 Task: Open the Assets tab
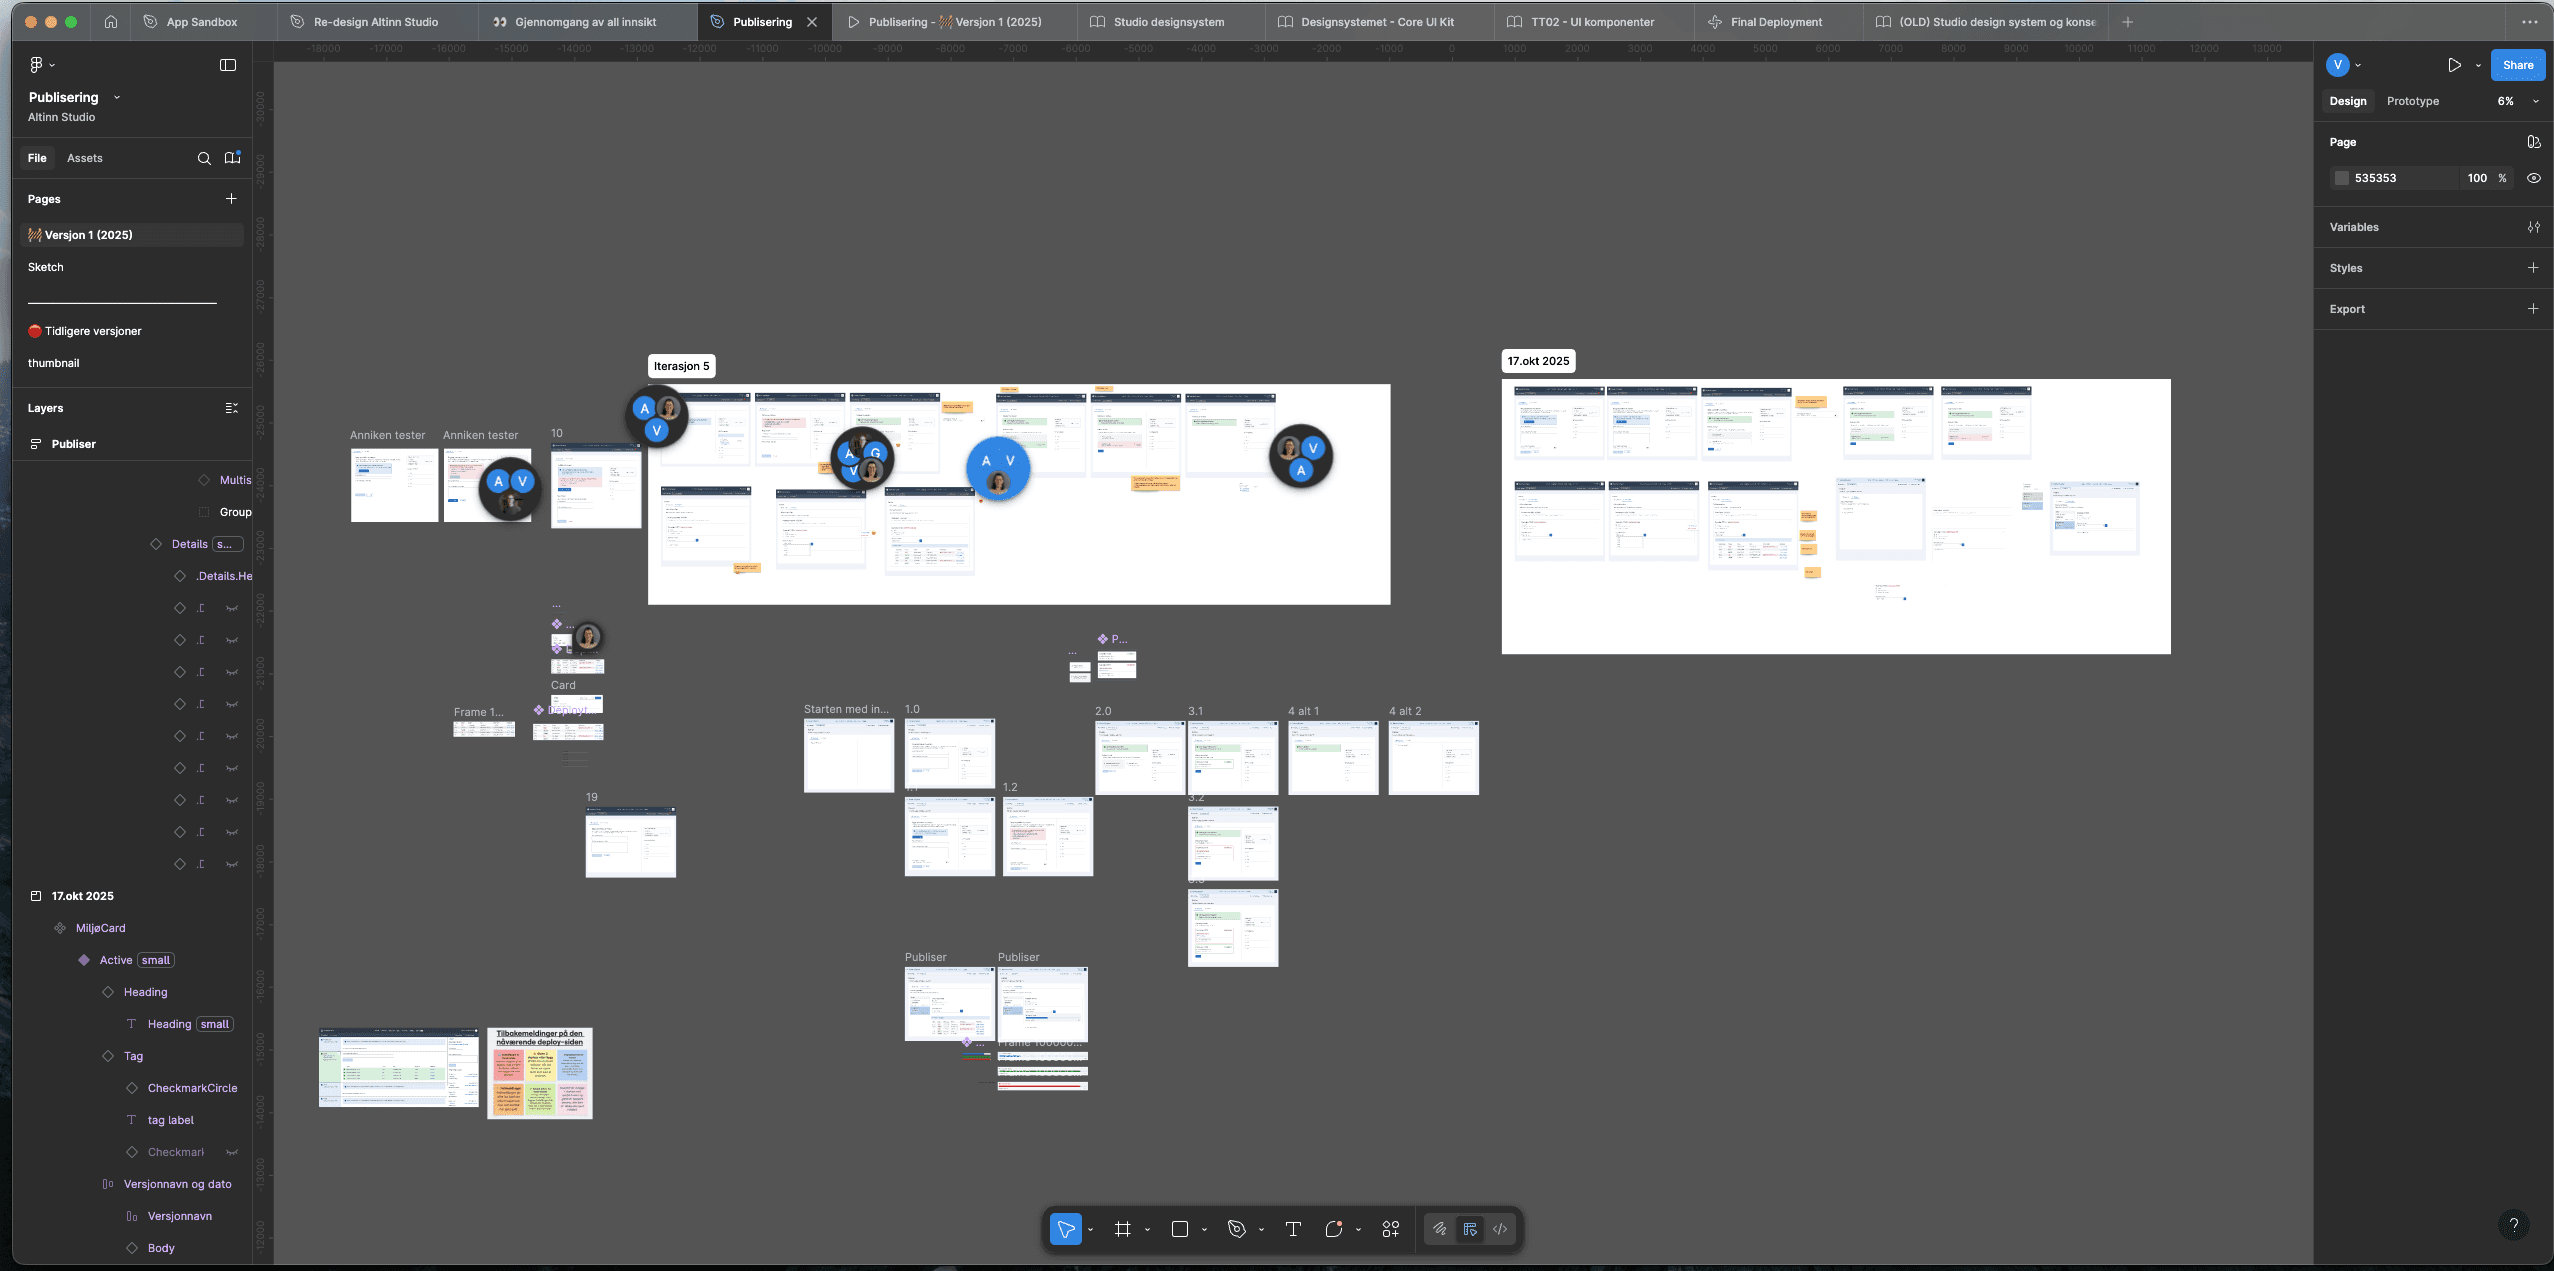click(x=85, y=158)
